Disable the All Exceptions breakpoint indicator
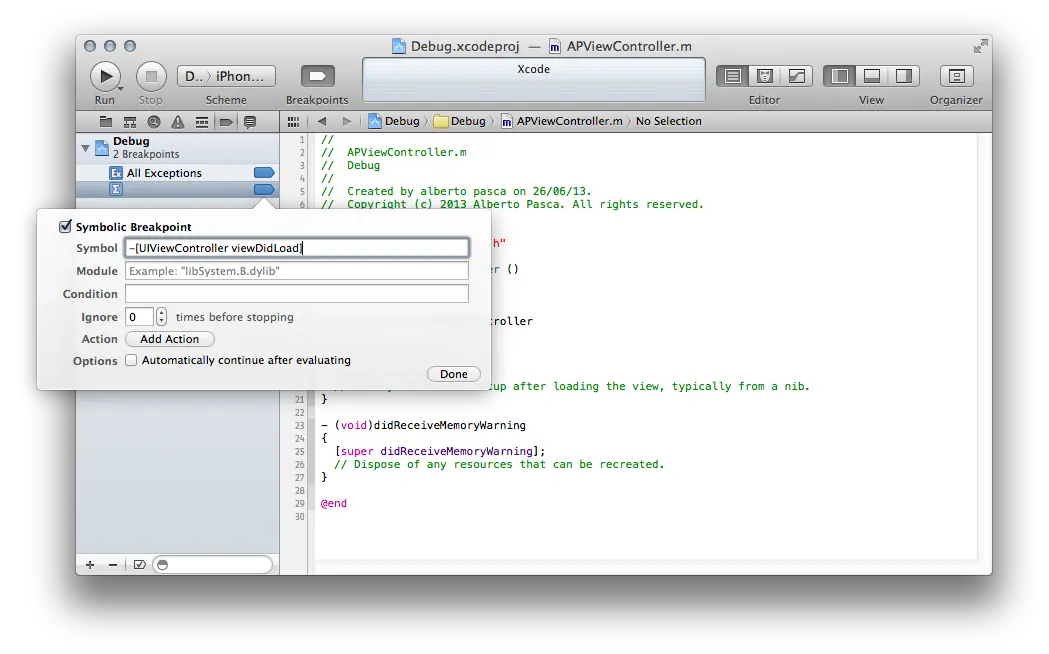Image resolution: width=1049 pixels, height=654 pixels. click(264, 173)
